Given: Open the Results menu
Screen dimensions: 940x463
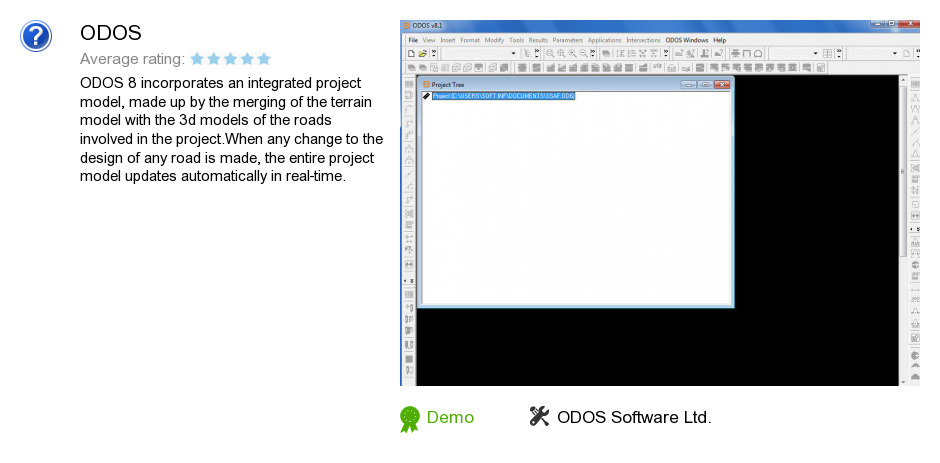Looking at the screenshot, I should 538,40.
